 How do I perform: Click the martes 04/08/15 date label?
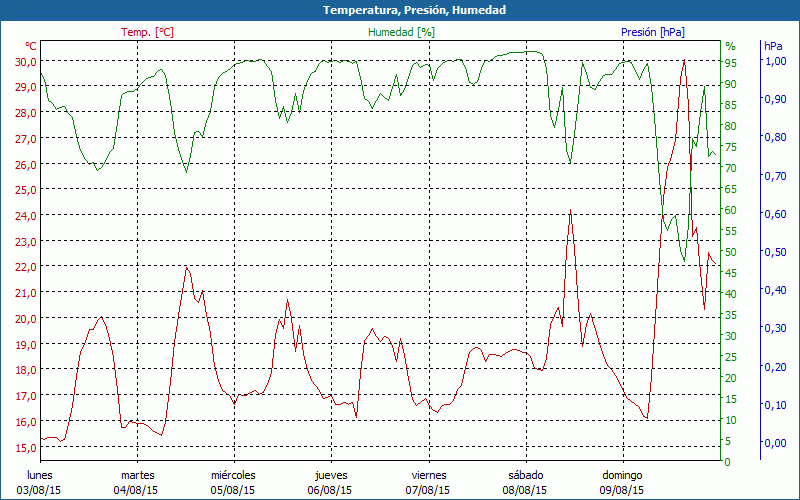point(137,483)
